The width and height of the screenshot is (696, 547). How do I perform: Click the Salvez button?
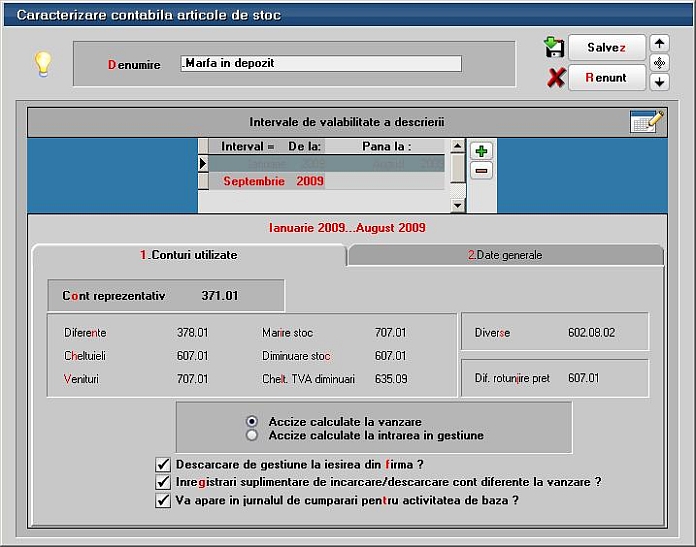(606, 48)
